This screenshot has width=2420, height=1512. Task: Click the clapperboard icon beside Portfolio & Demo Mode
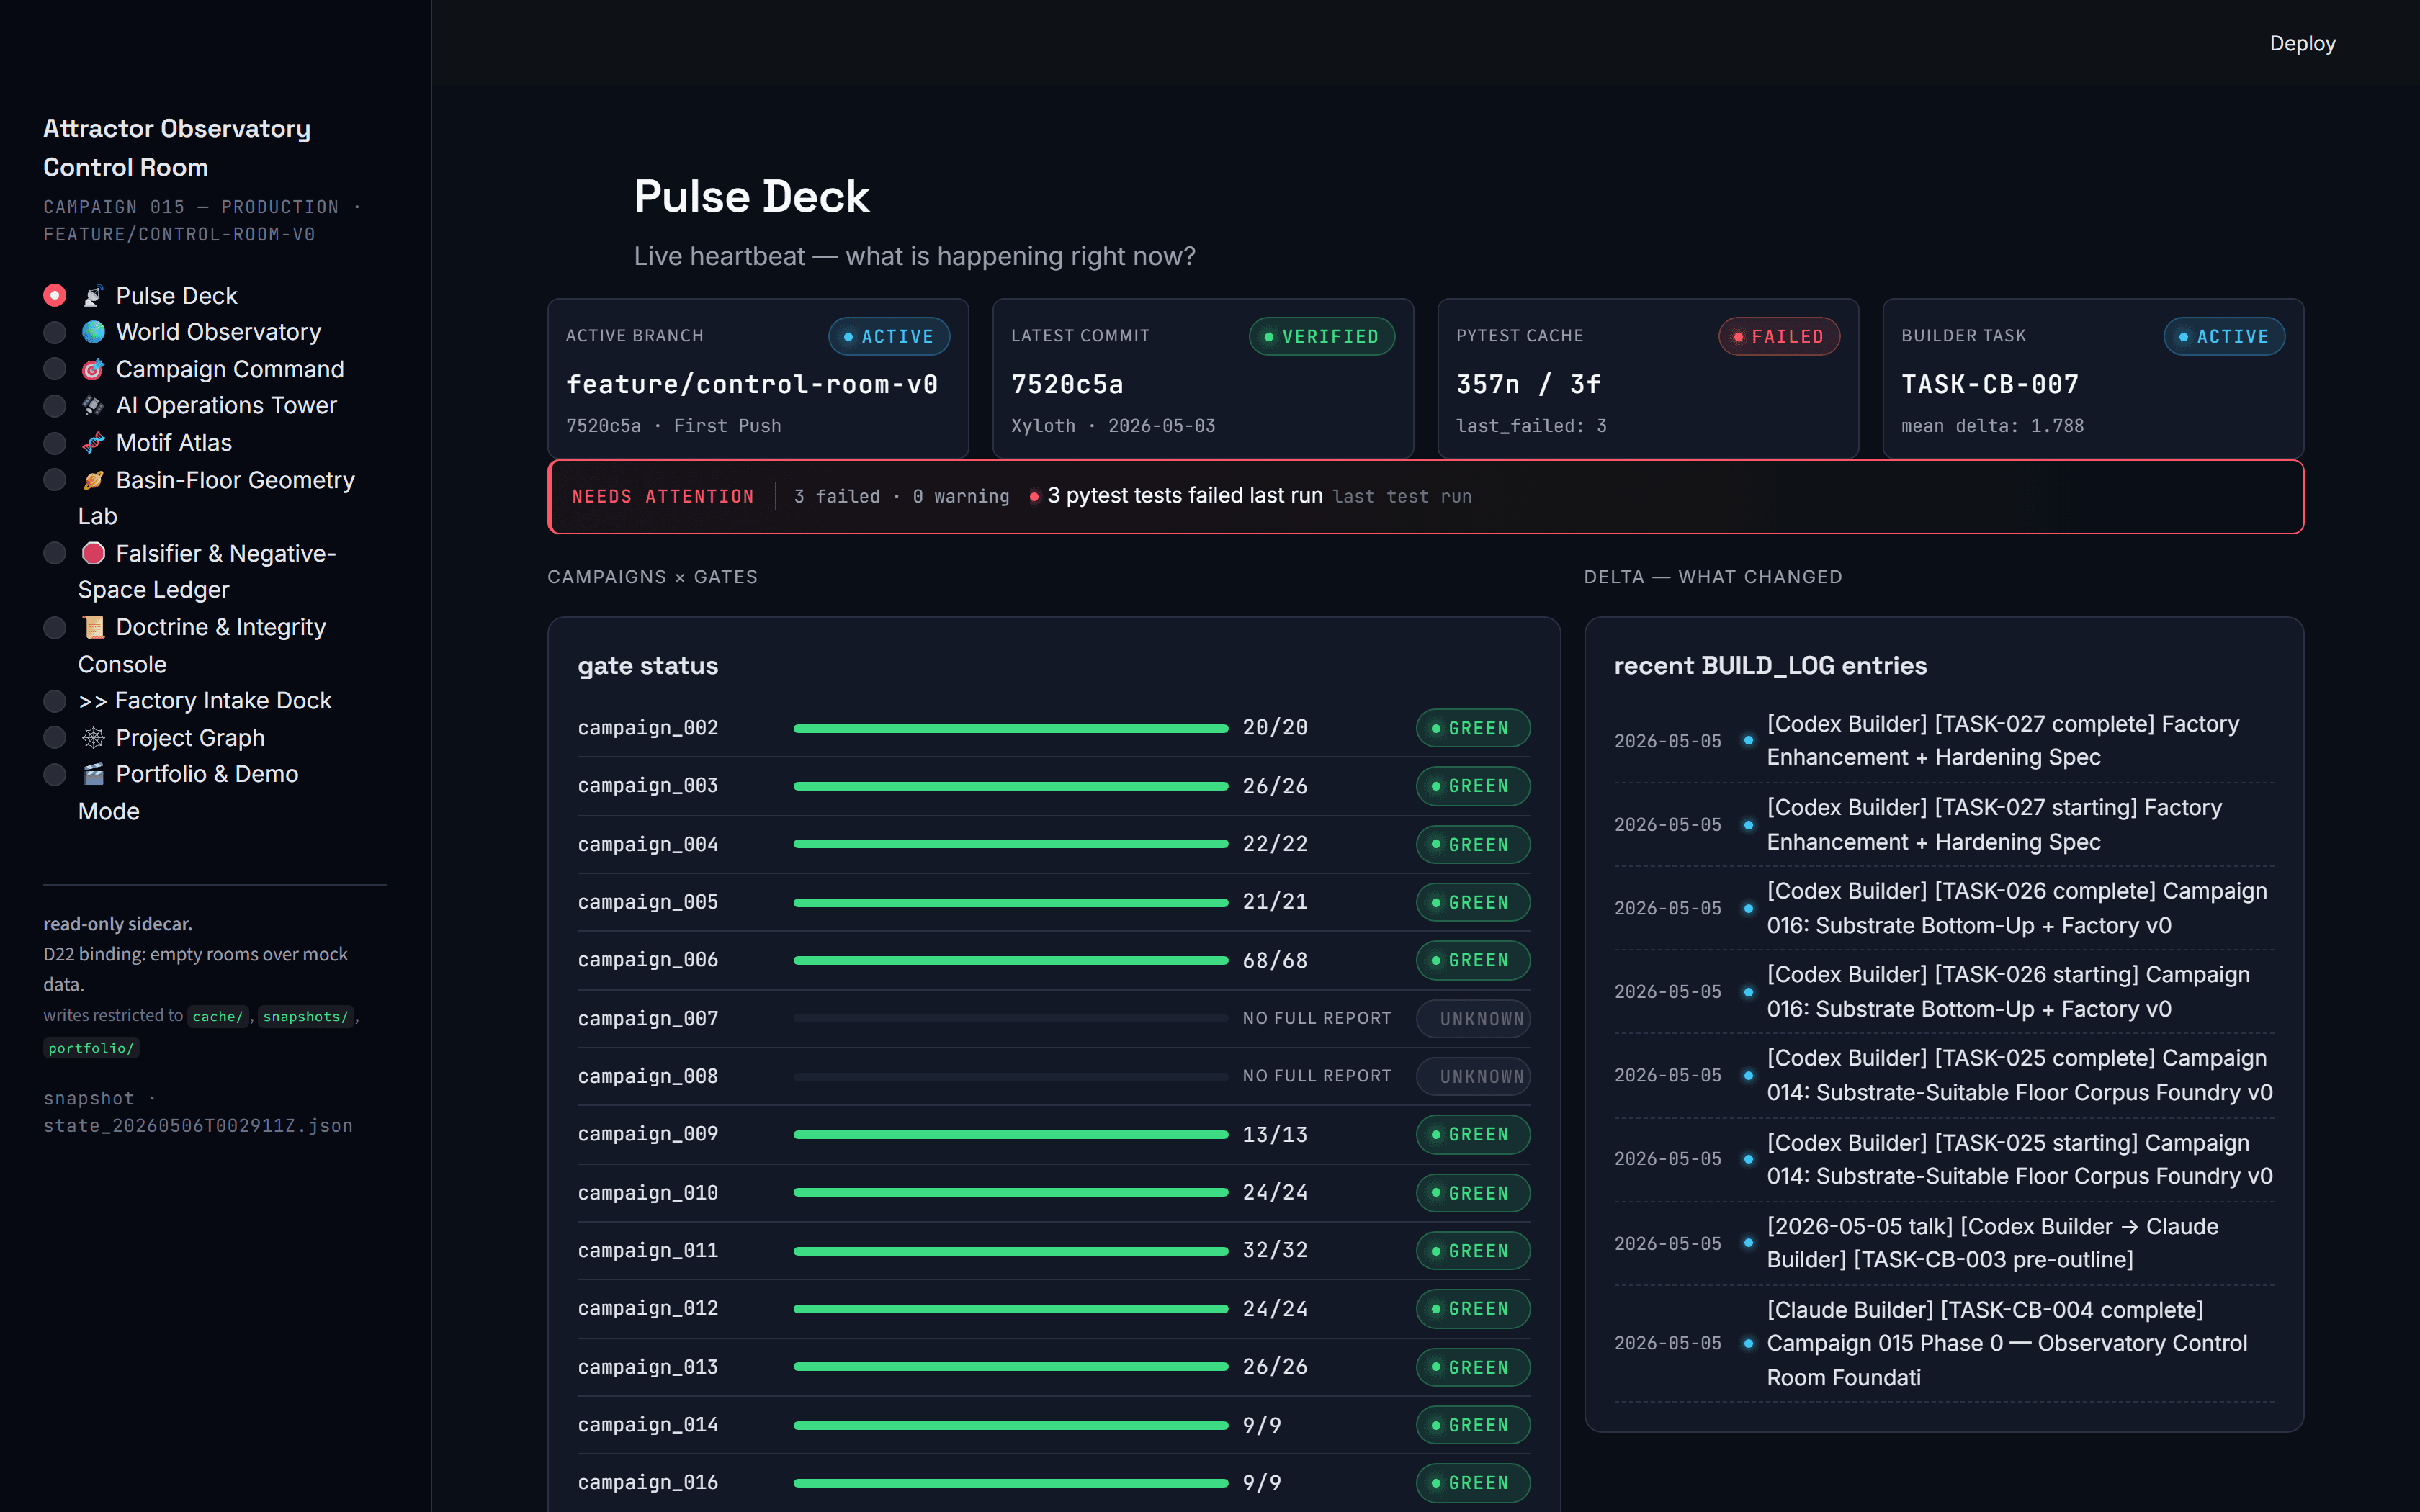click(93, 774)
